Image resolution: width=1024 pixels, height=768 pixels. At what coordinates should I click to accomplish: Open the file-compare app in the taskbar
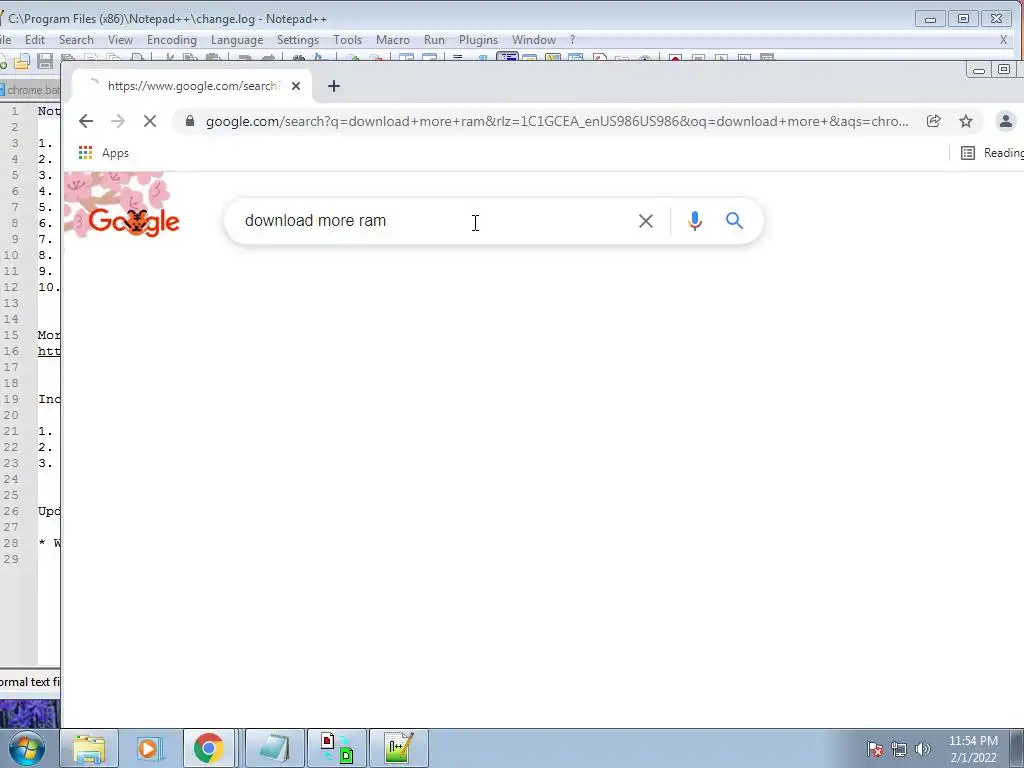[338, 748]
